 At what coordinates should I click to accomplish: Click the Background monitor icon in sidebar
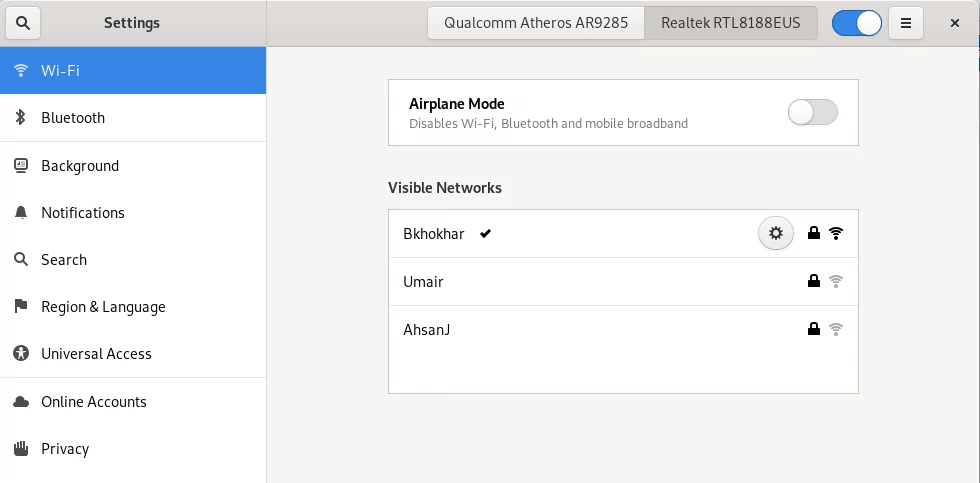tap(21, 166)
